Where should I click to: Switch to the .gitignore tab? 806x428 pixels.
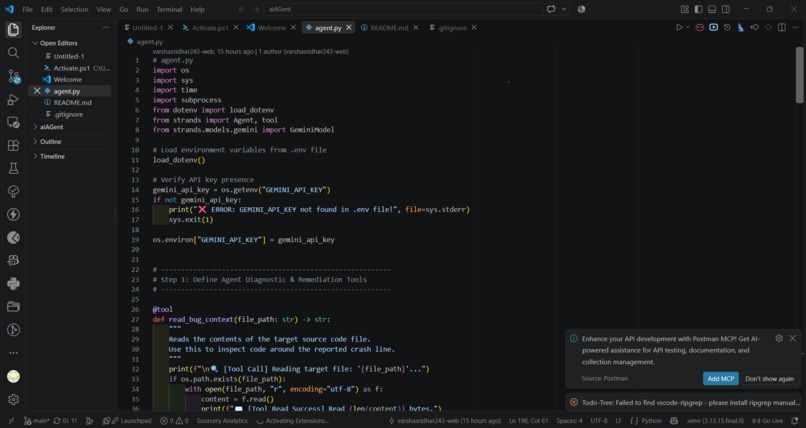pyautogui.click(x=452, y=28)
